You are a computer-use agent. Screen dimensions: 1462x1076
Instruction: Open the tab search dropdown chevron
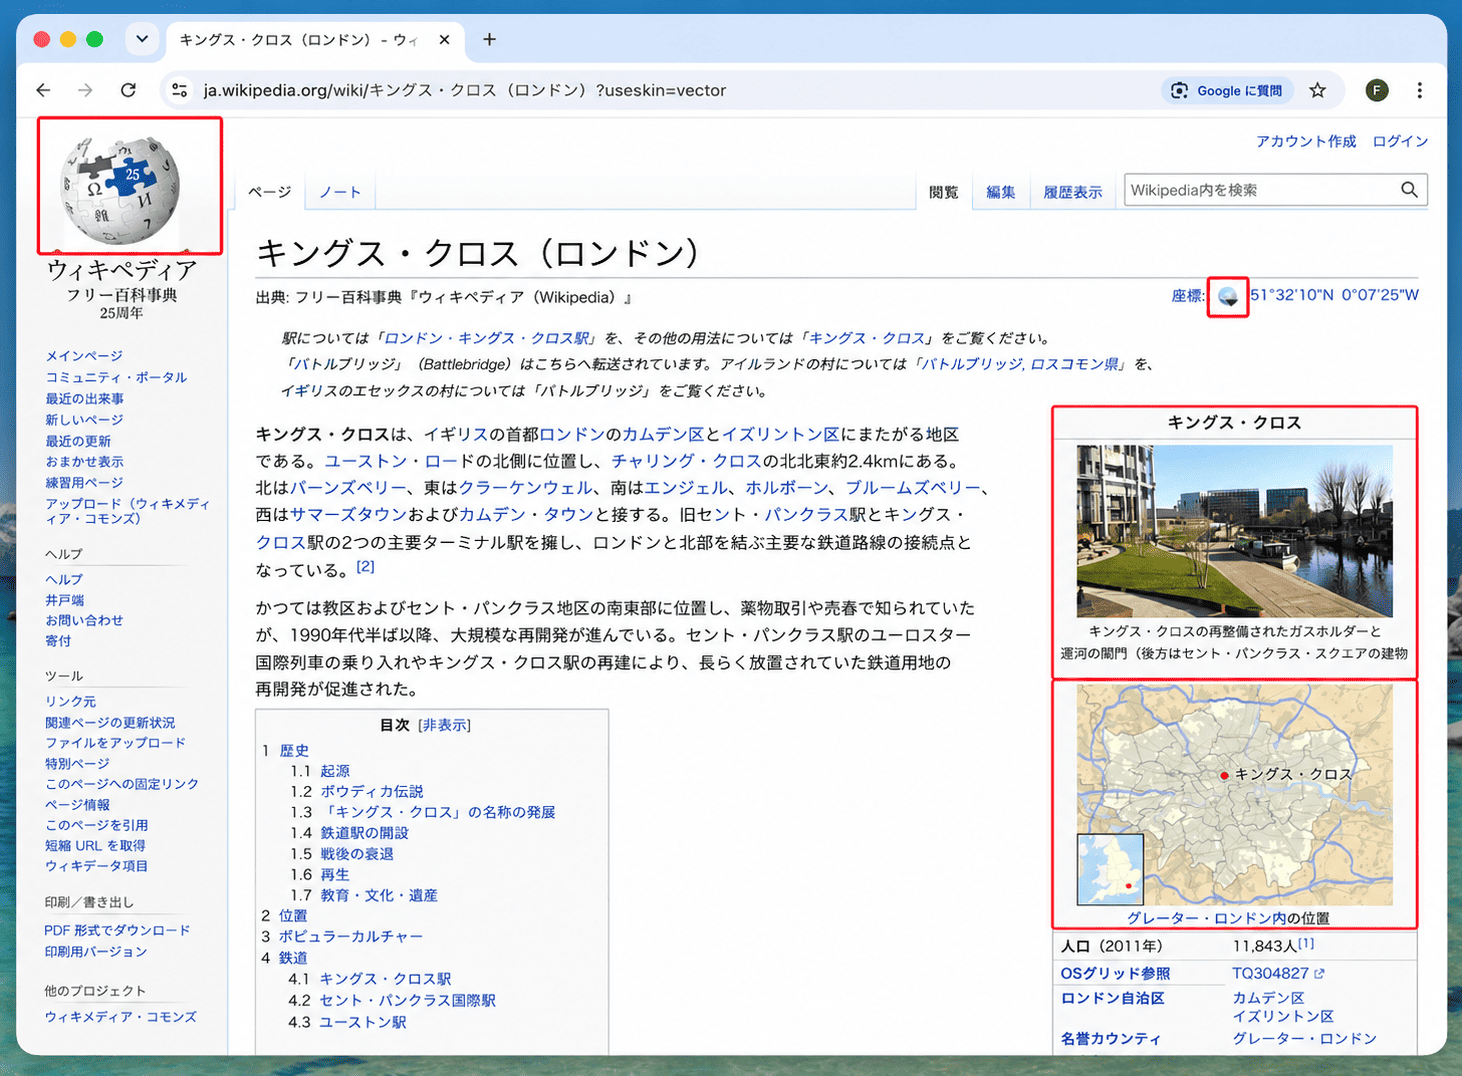[x=142, y=39]
